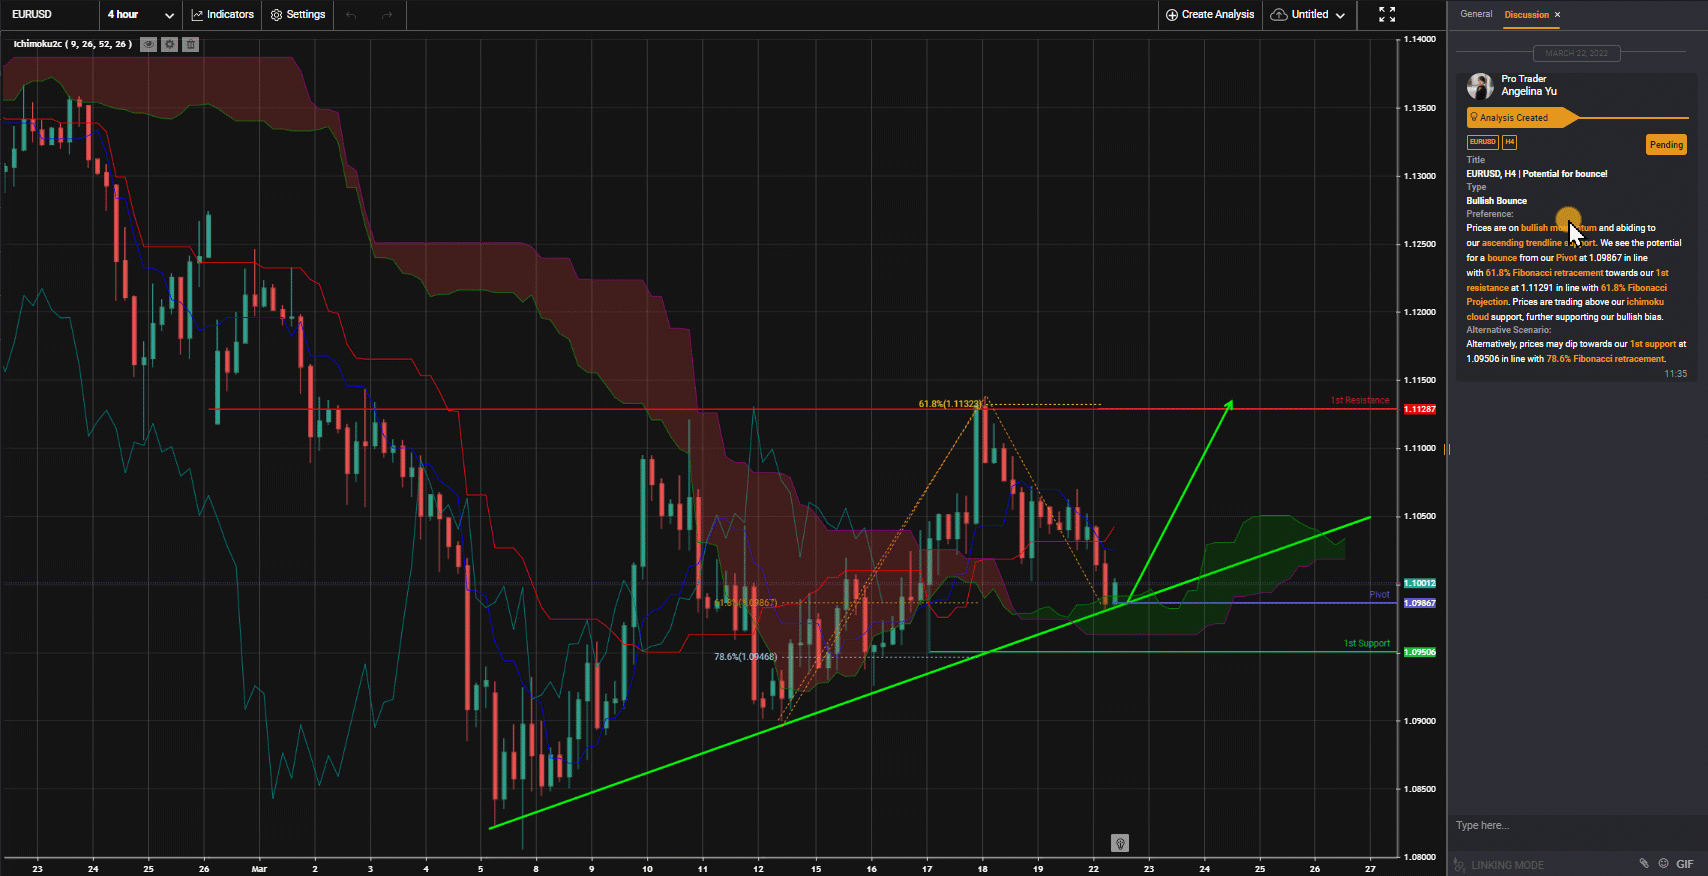
Task: Click the EURUSD tag in the analysis card
Action: (x=1482, y=142)
